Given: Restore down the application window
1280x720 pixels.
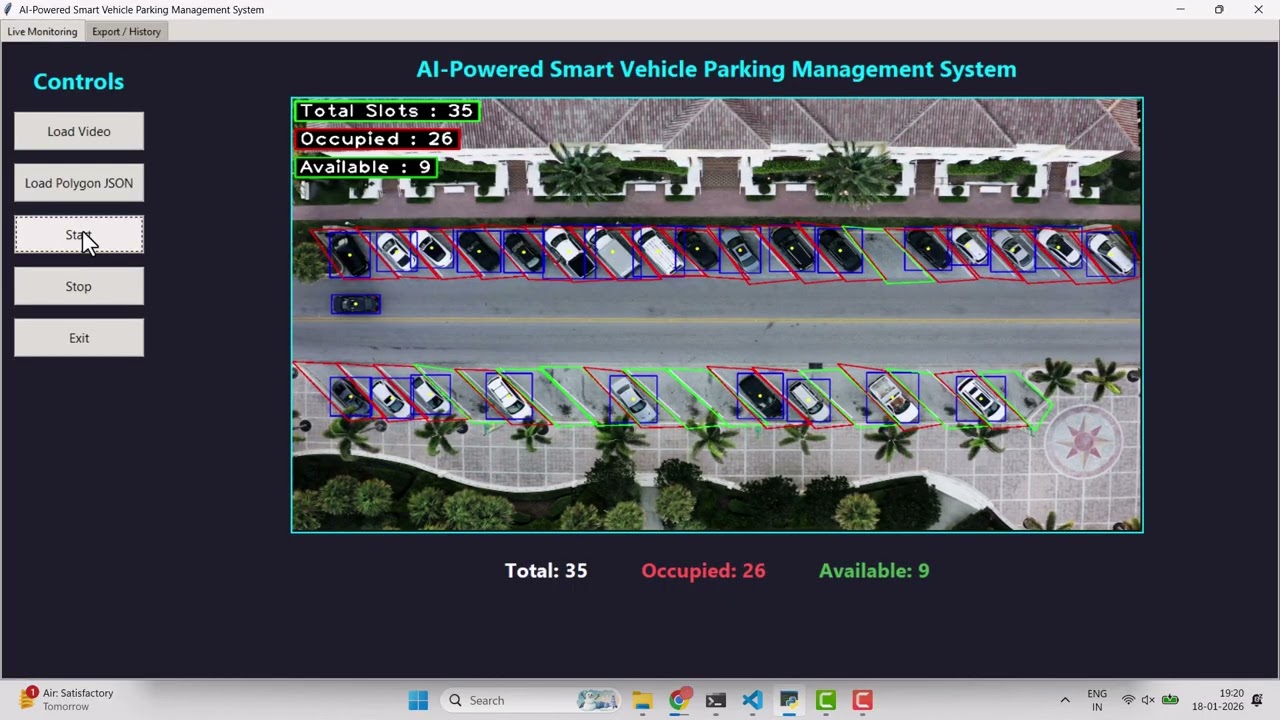Looking at the screenshot, I should [1219, 9].
